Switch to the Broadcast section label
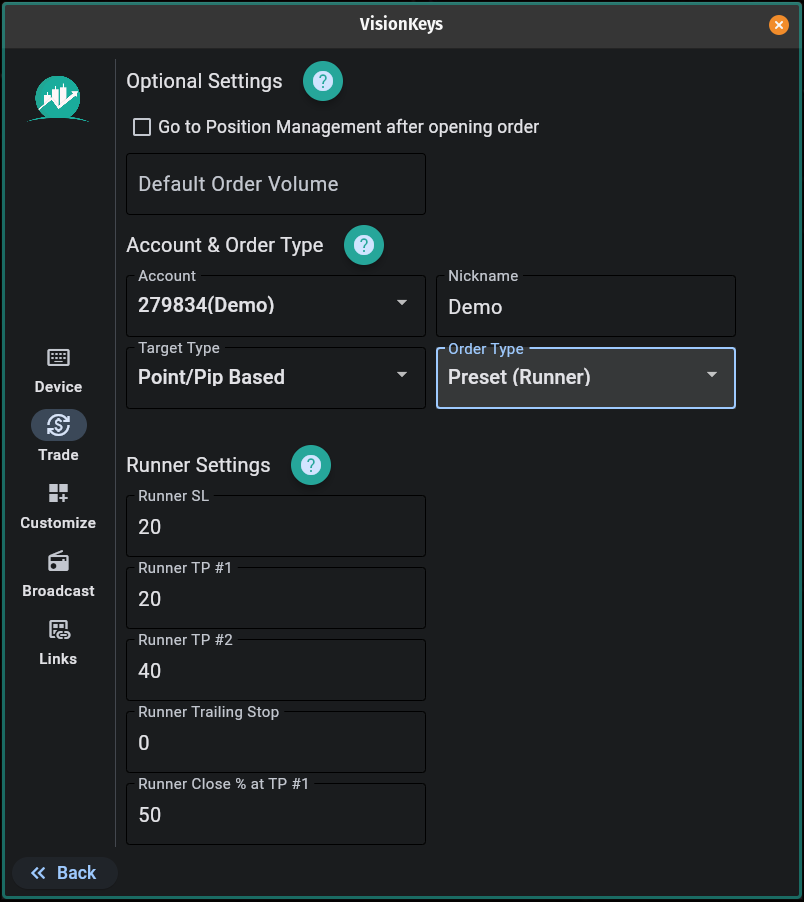This screenshot has width=804, height=902. click(58, 591)
